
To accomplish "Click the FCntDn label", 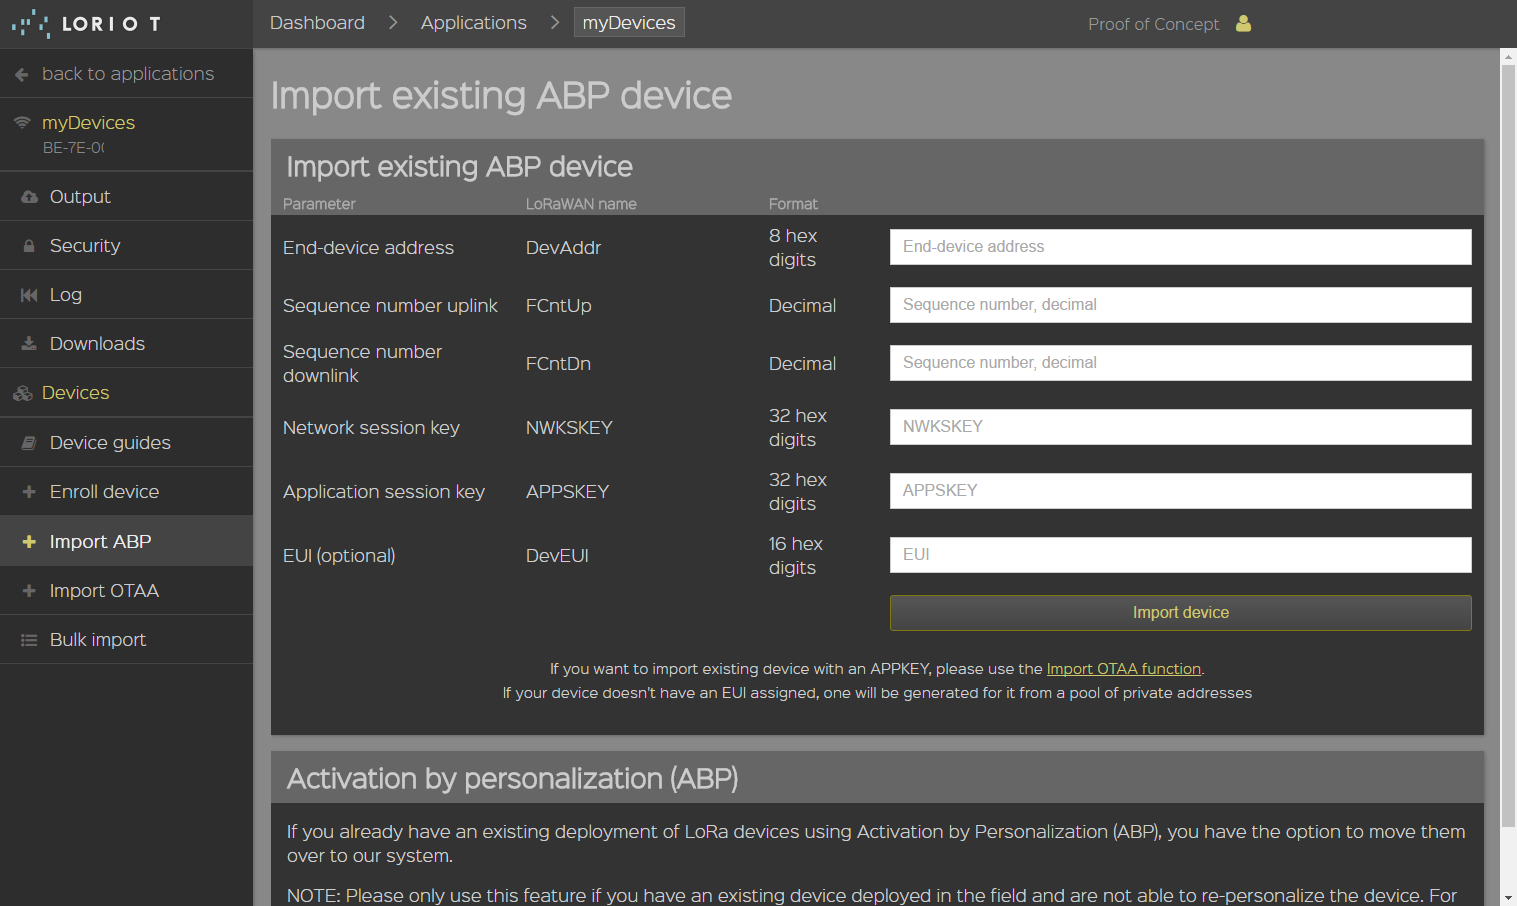I will [x=558, y=364].
